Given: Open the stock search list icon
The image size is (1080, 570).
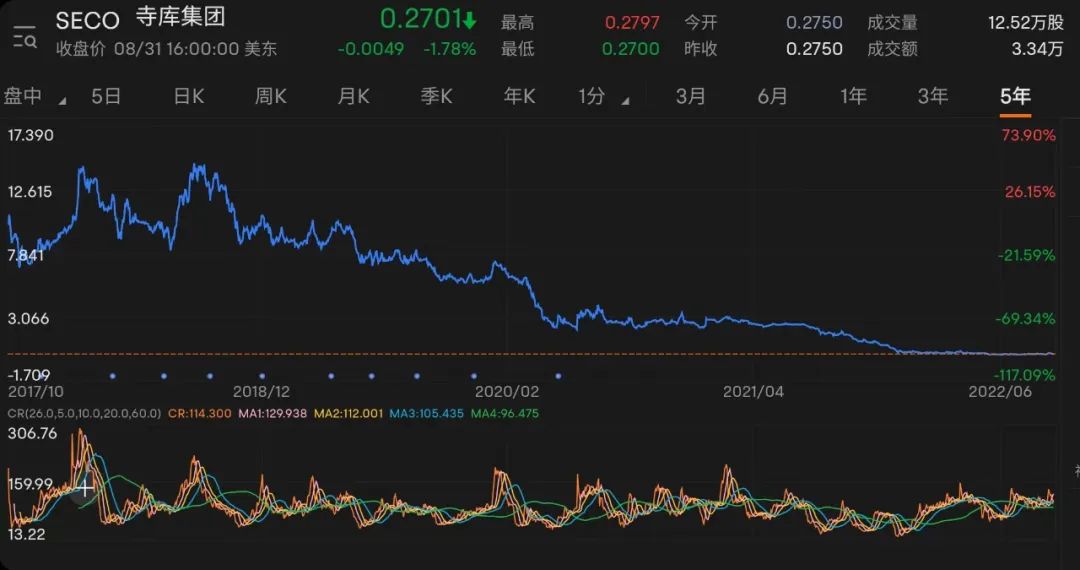Looking at the screenshot, I should [25, 36].
